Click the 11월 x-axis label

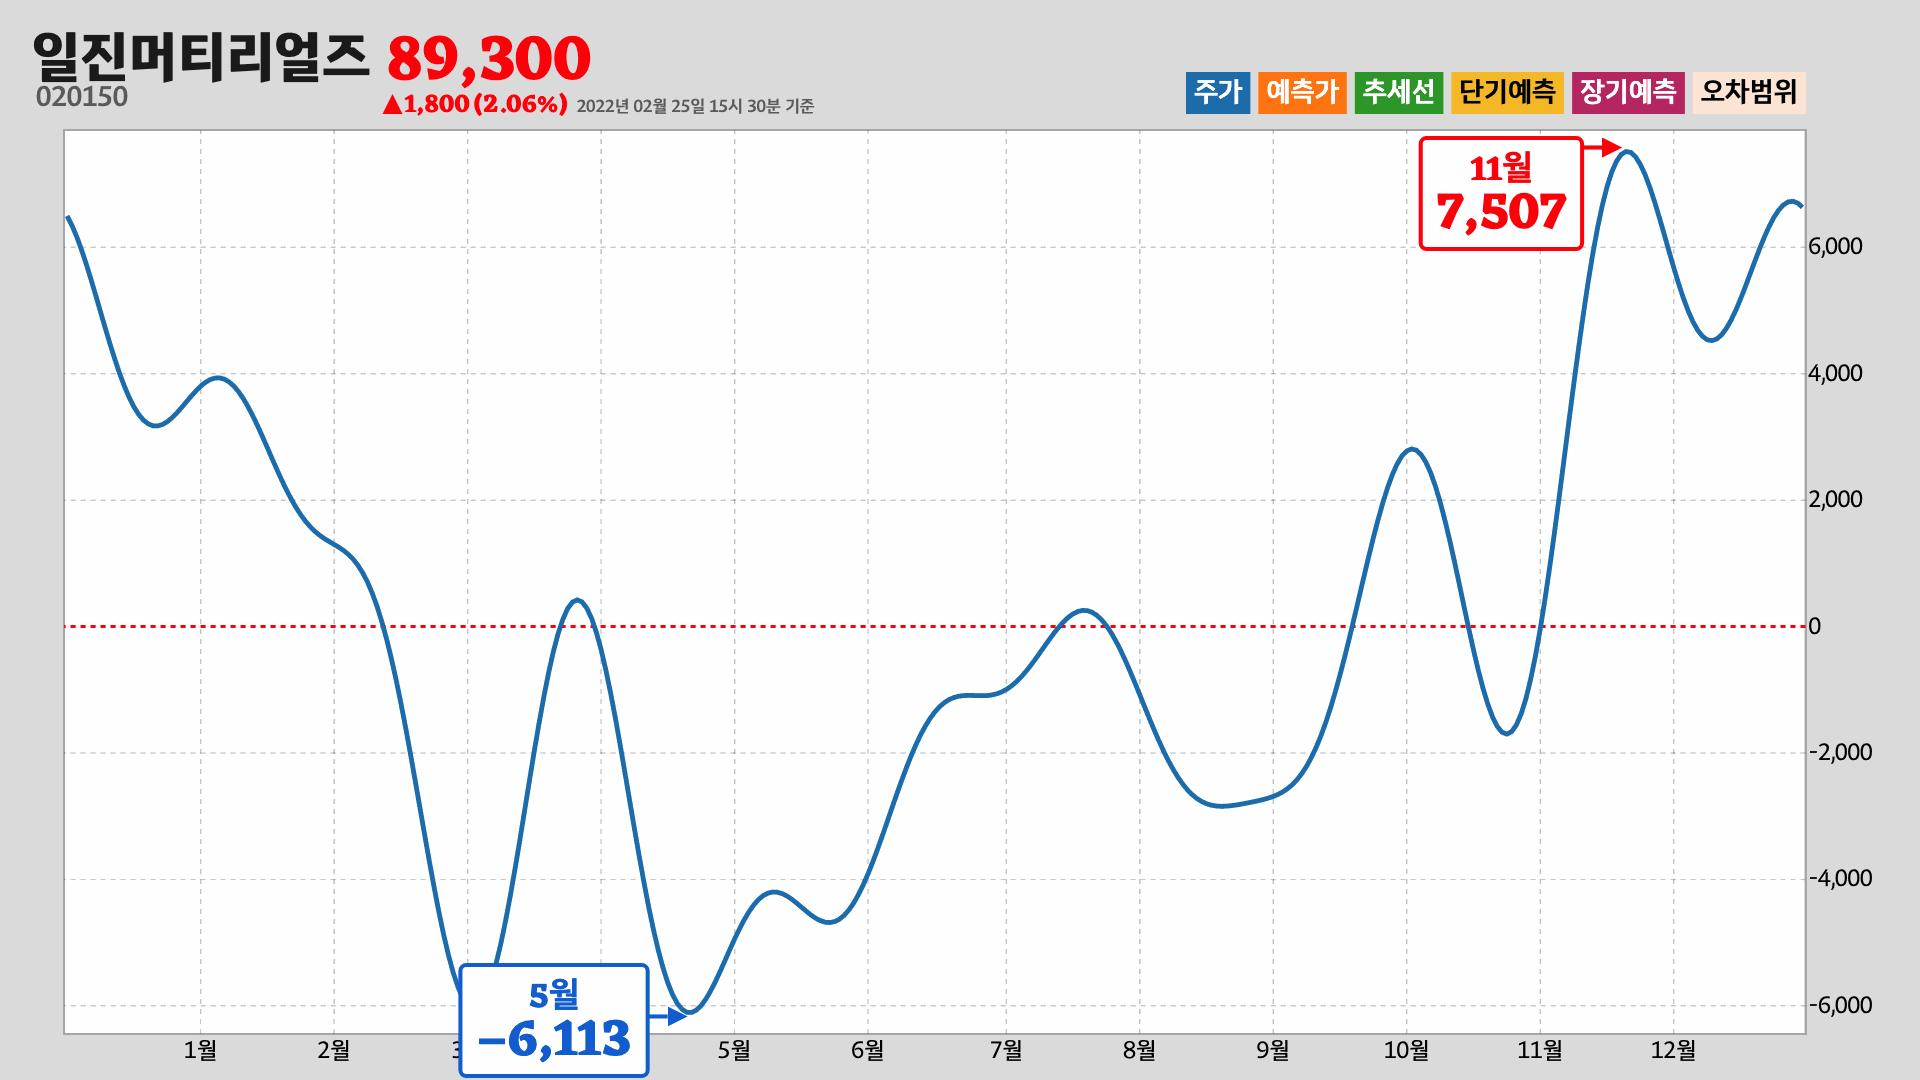tap(1540, 1050)
